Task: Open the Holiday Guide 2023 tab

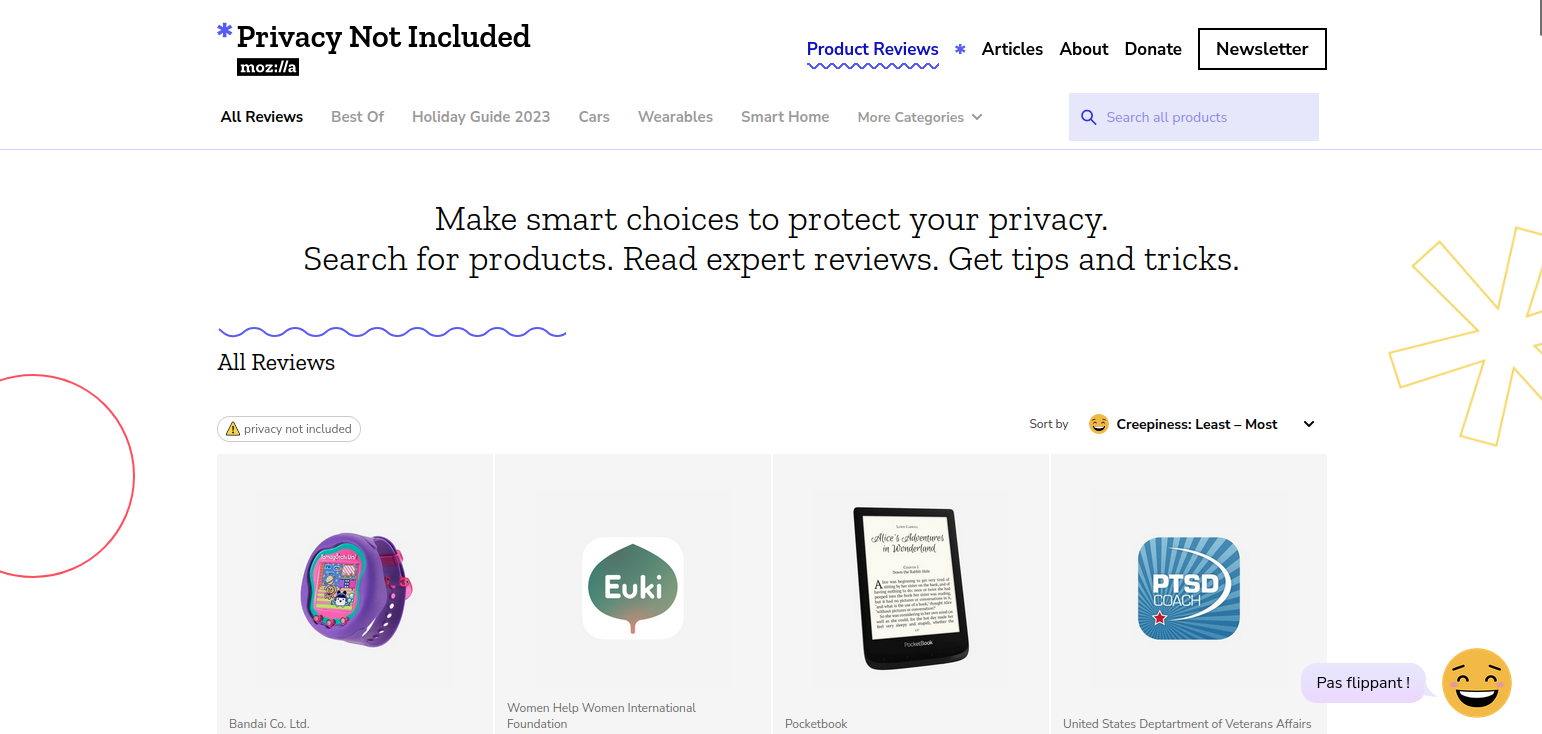Action: coord(481,117)
